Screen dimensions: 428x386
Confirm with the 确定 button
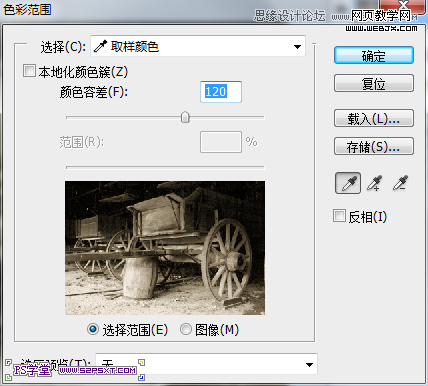pos(374,55)
